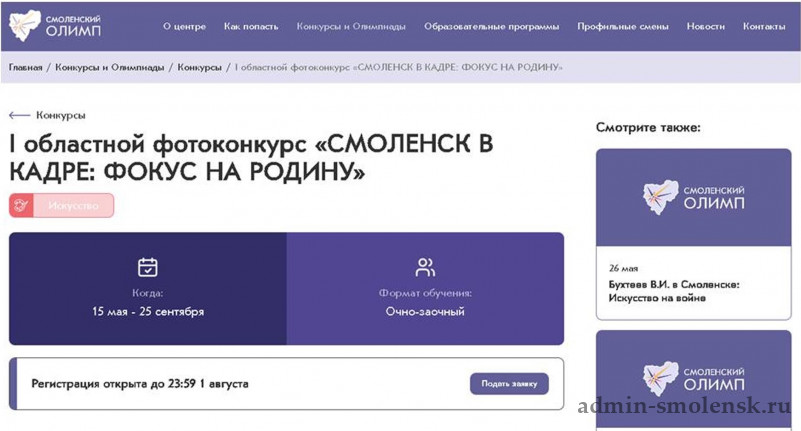Click the calendar icon above Когда
The height and width of the screenshot is (431, 801).
pyautogui.click(x=147, y=267)
